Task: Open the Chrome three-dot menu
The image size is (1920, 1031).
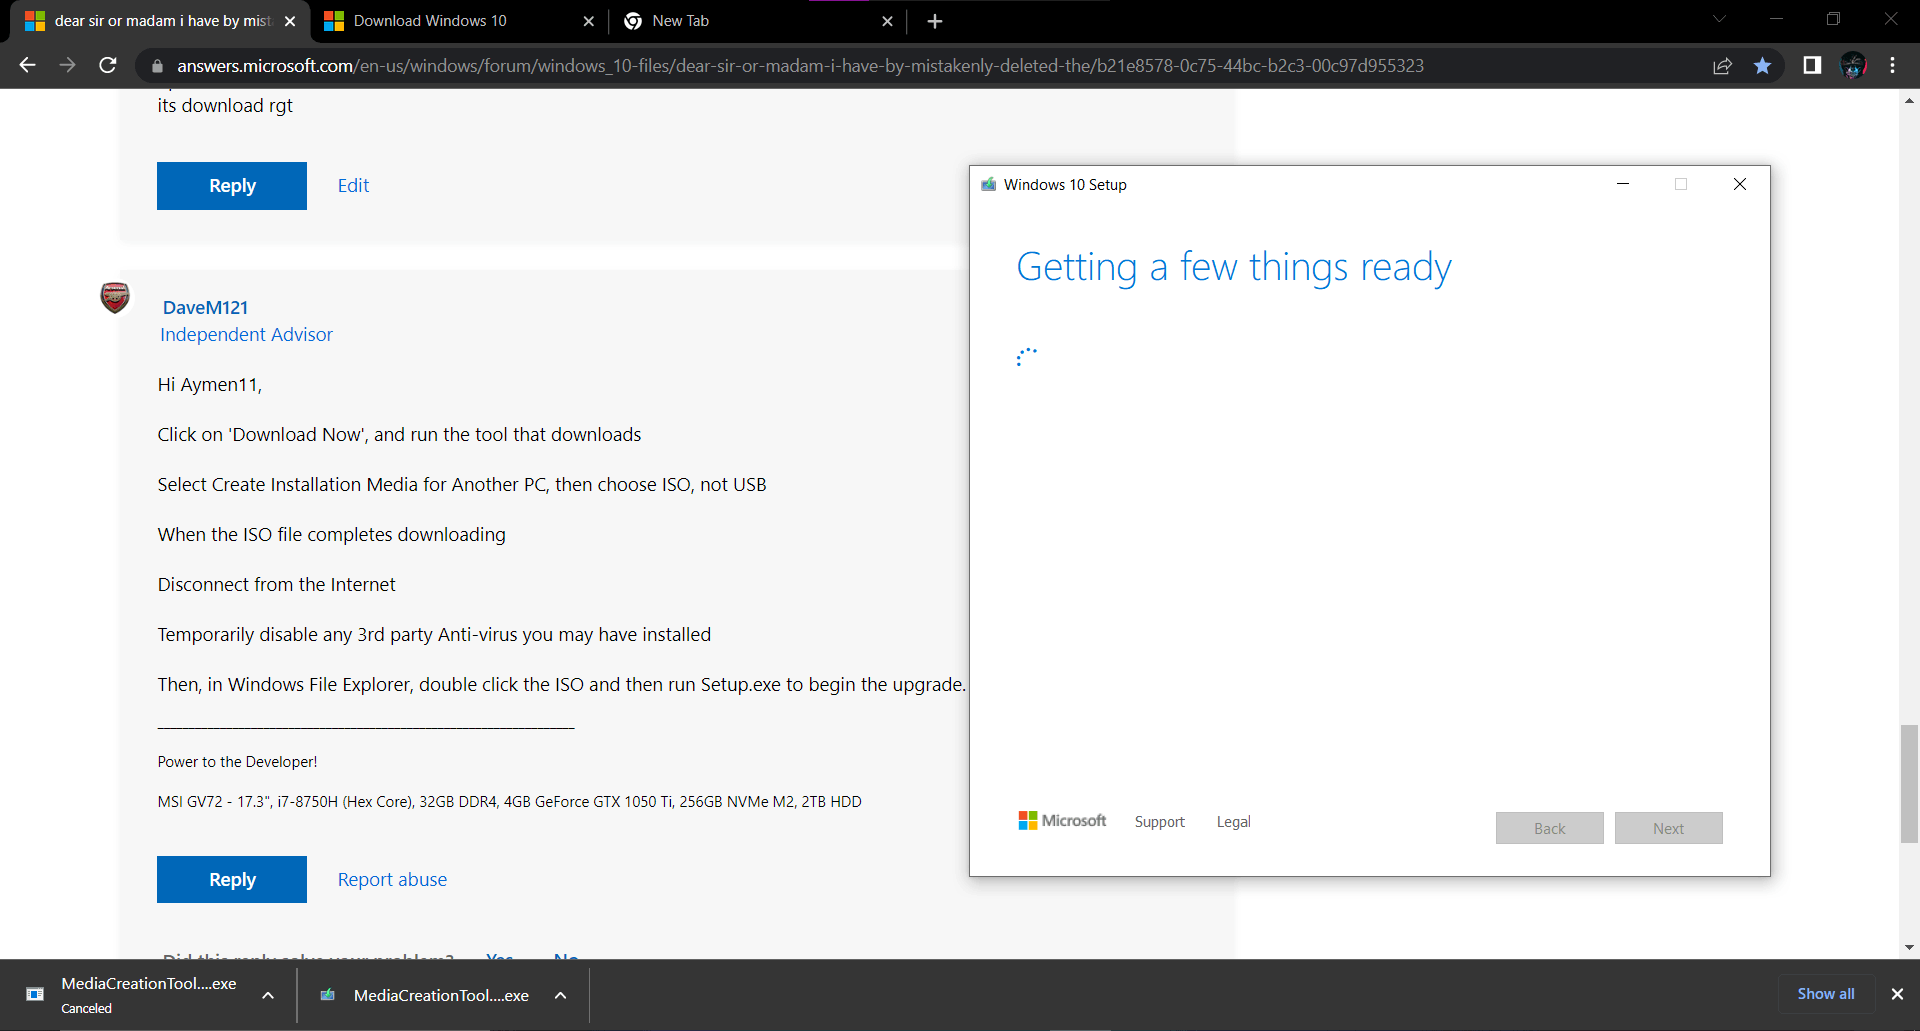Action: (x=1893, y=65)
